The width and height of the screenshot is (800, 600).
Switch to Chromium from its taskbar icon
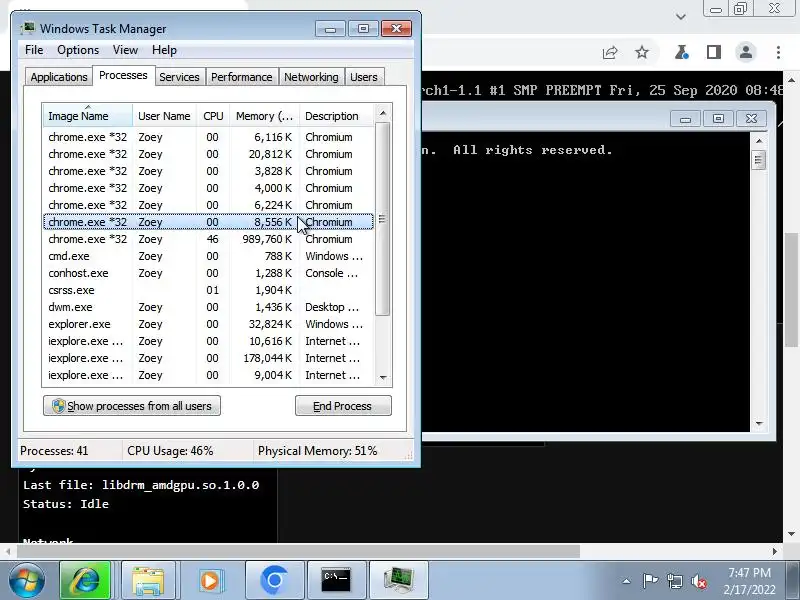274,580
